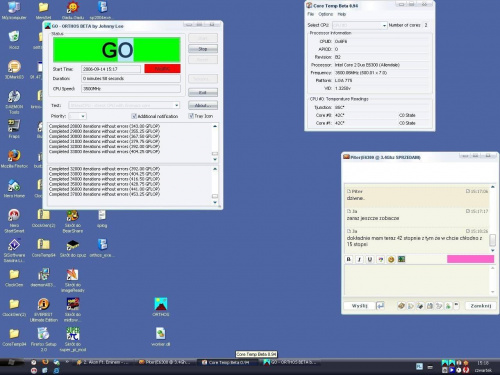Toggle italic formatting in the chat window
Screen dimensions: 500x375
click(359, 259)
